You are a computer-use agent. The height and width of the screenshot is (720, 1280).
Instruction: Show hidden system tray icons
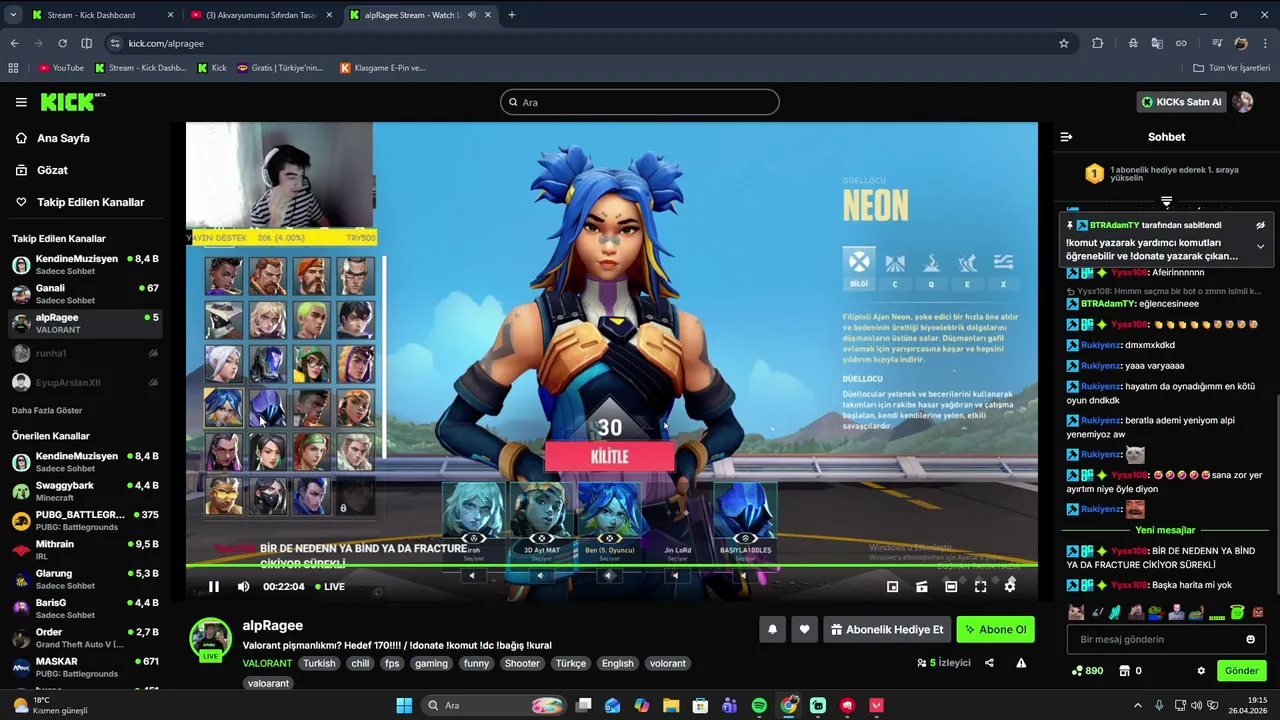(1137, 705)
